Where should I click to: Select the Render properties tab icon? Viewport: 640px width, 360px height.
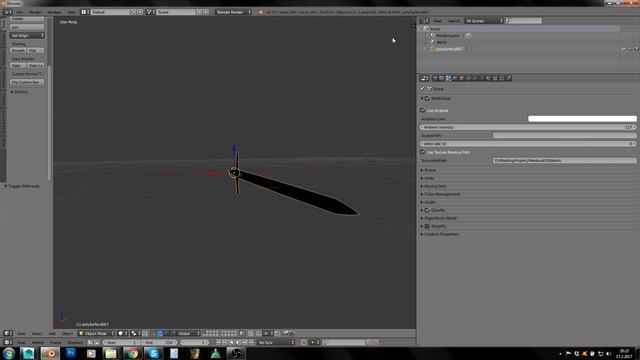(435, 78)
